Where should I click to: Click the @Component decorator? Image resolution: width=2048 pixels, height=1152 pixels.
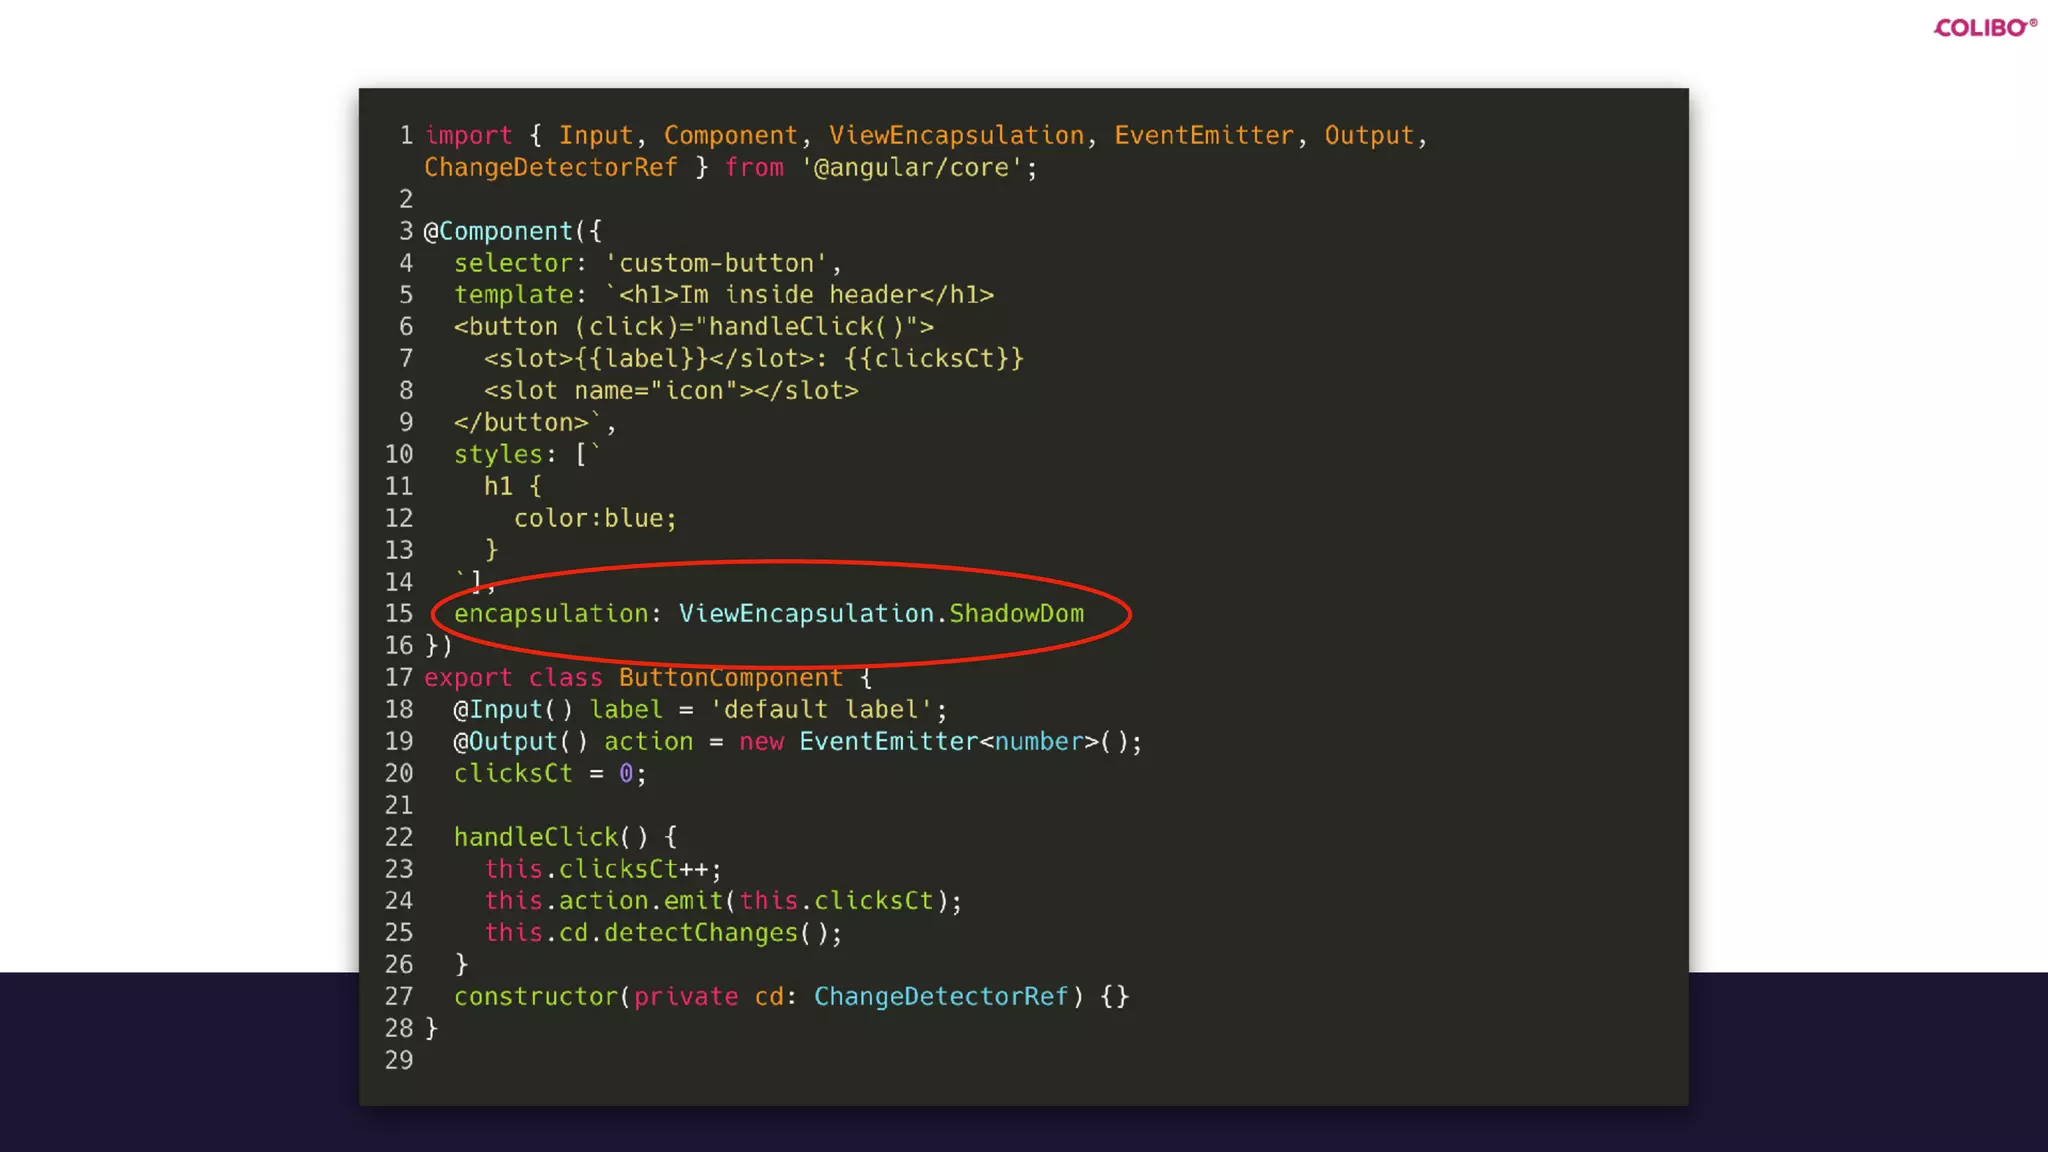(498, 232)
